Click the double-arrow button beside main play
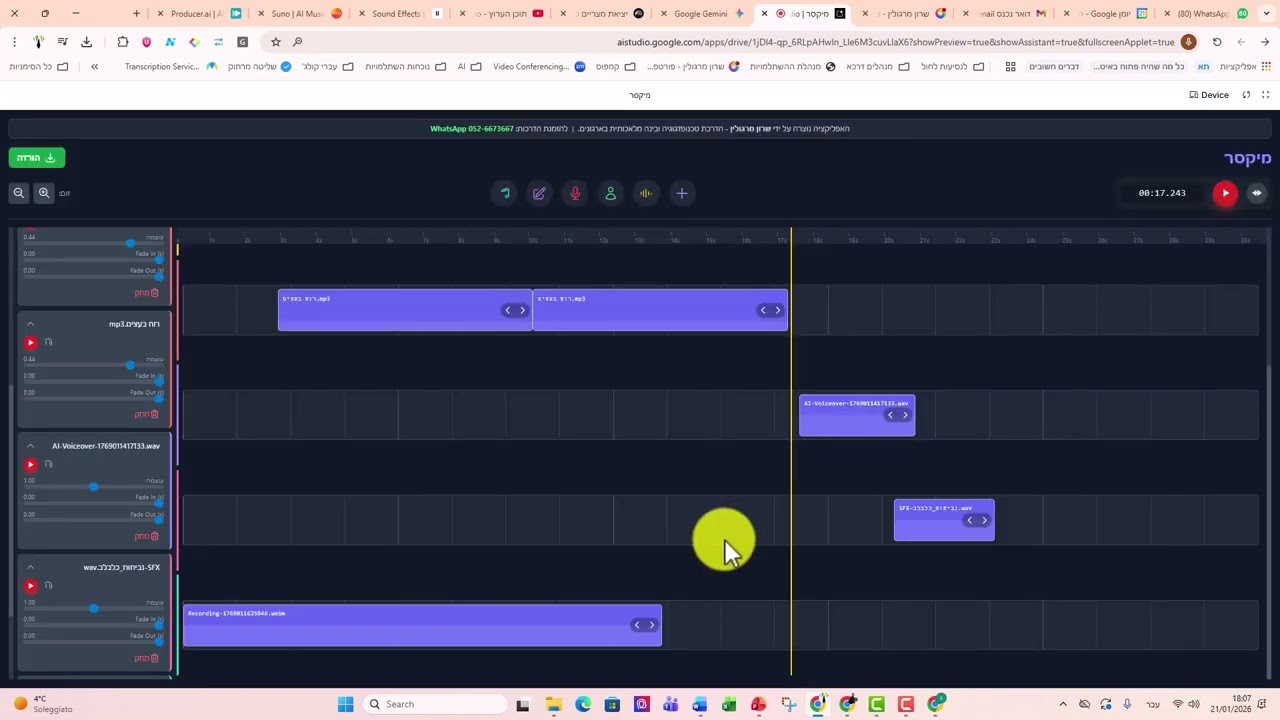The height and width of the screenshot is (720, 1280). point(1257,193)
